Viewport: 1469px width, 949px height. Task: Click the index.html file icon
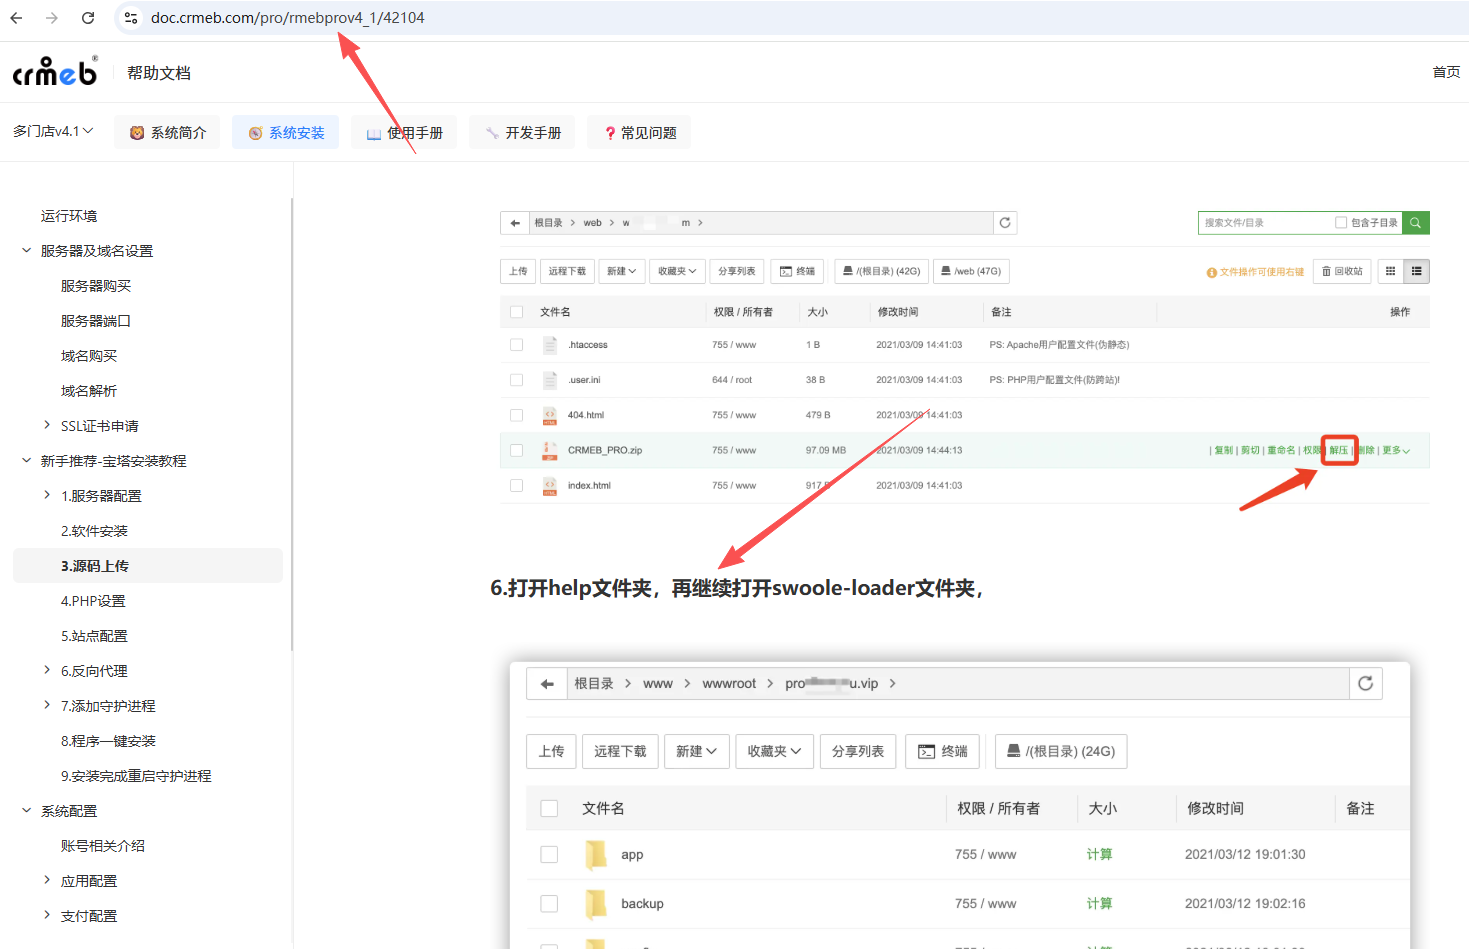pos(549,486)
